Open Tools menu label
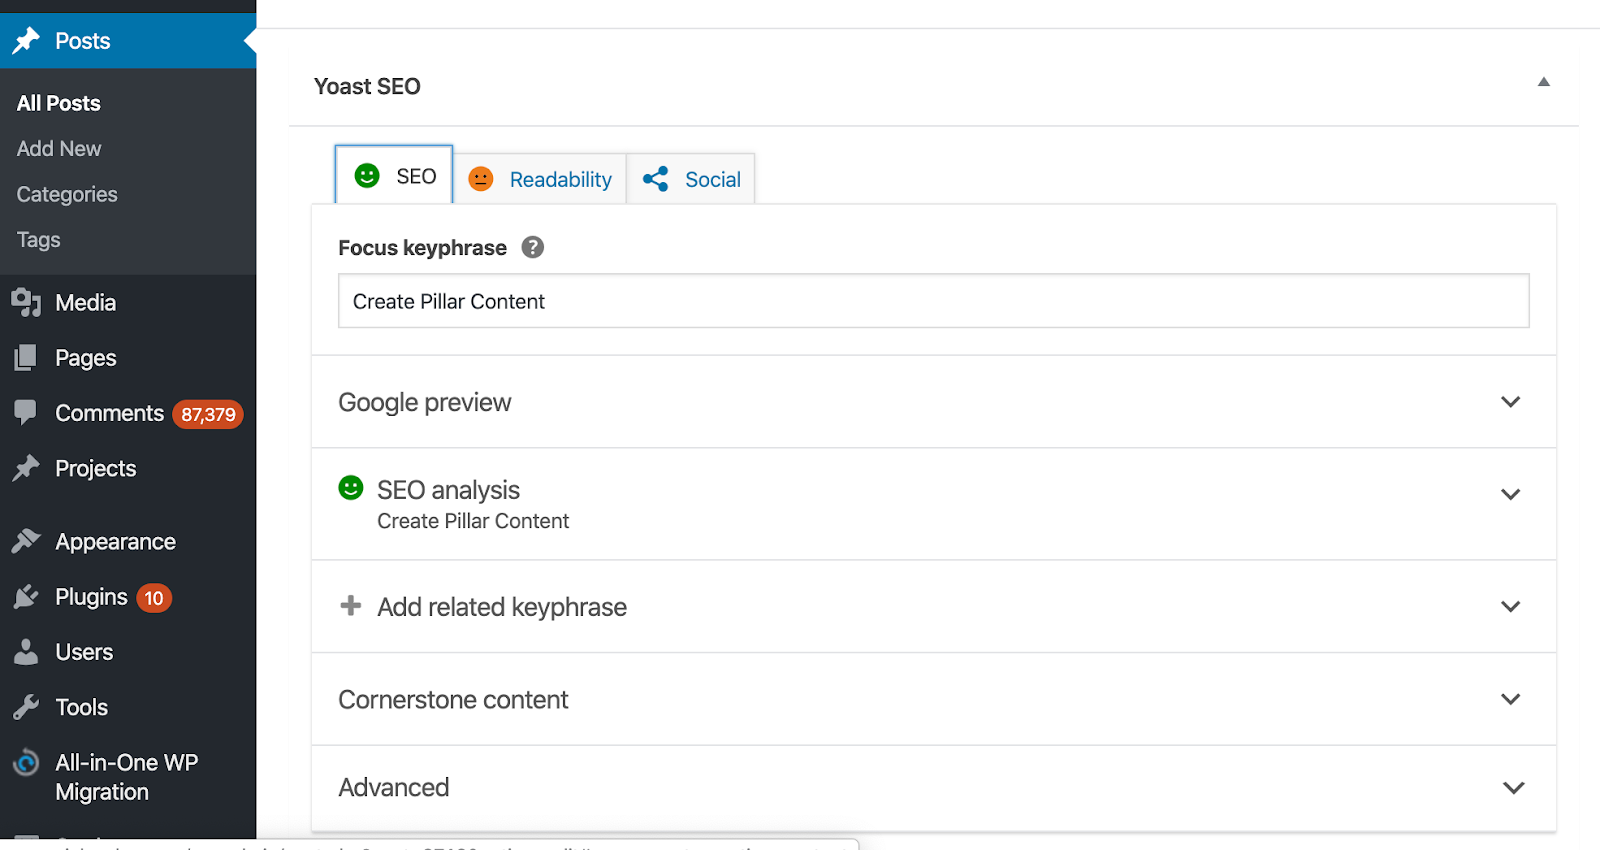This screenshot has width=1600, height=850. pos(82,707)
